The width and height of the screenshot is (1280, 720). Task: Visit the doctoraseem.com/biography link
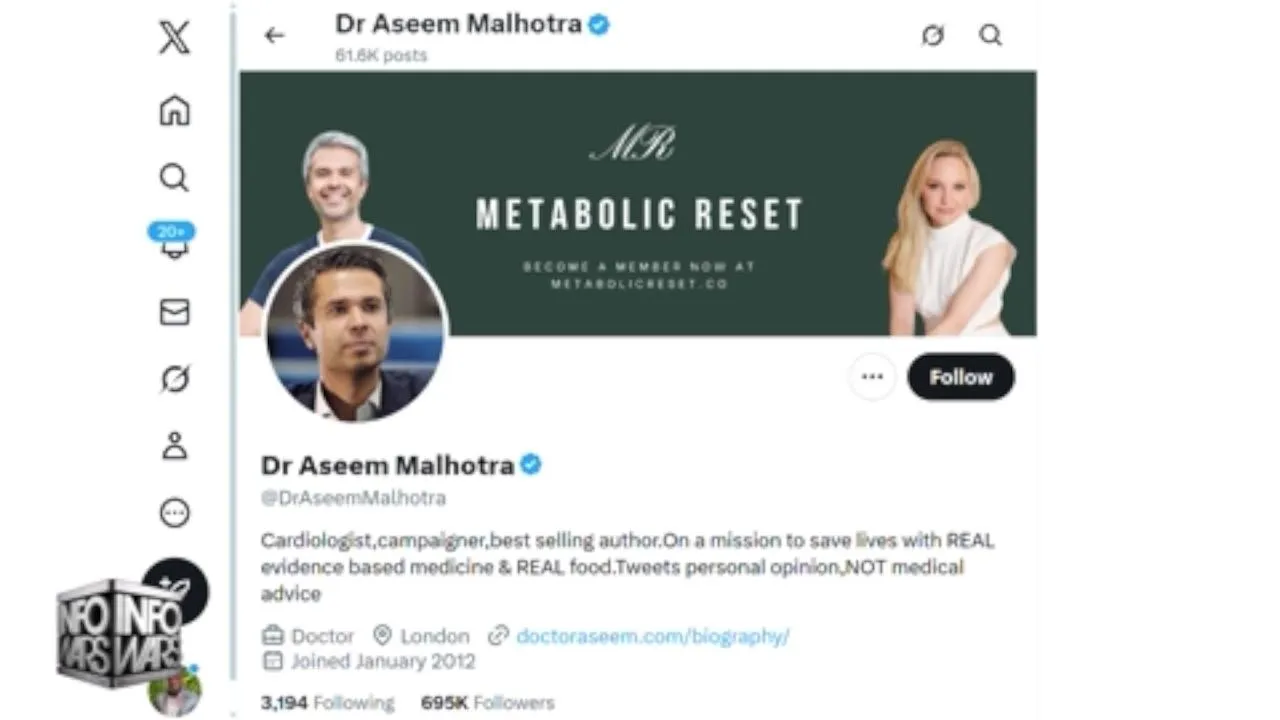click(652, 636)
